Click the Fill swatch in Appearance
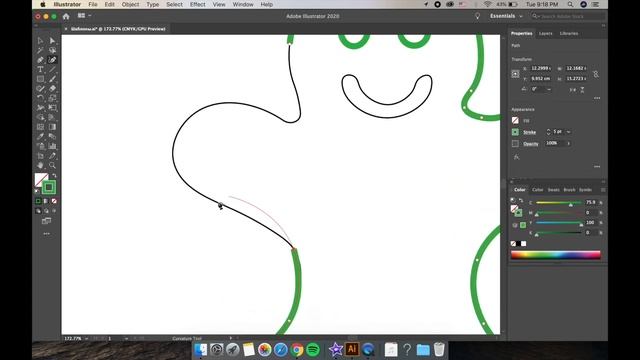The image size is (640, 360). tap(515, 120)
